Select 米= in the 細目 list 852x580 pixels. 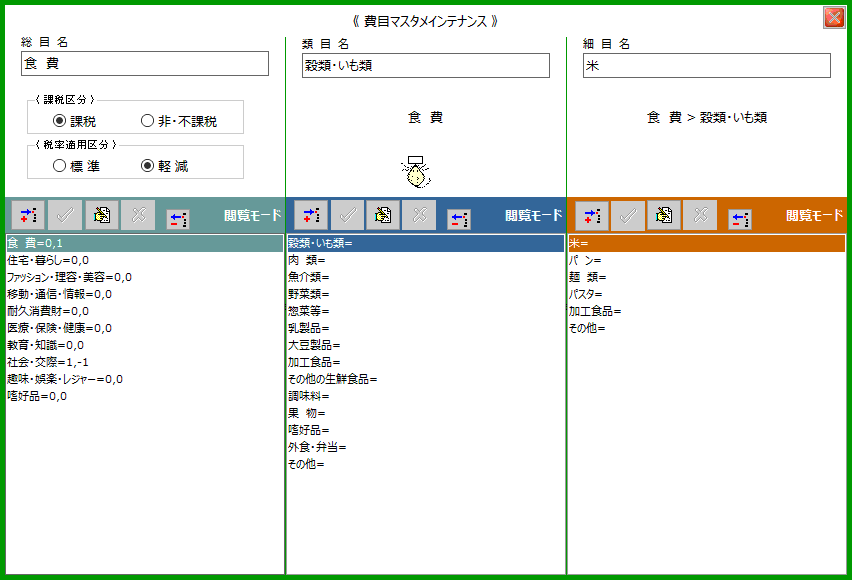point(707,243)
